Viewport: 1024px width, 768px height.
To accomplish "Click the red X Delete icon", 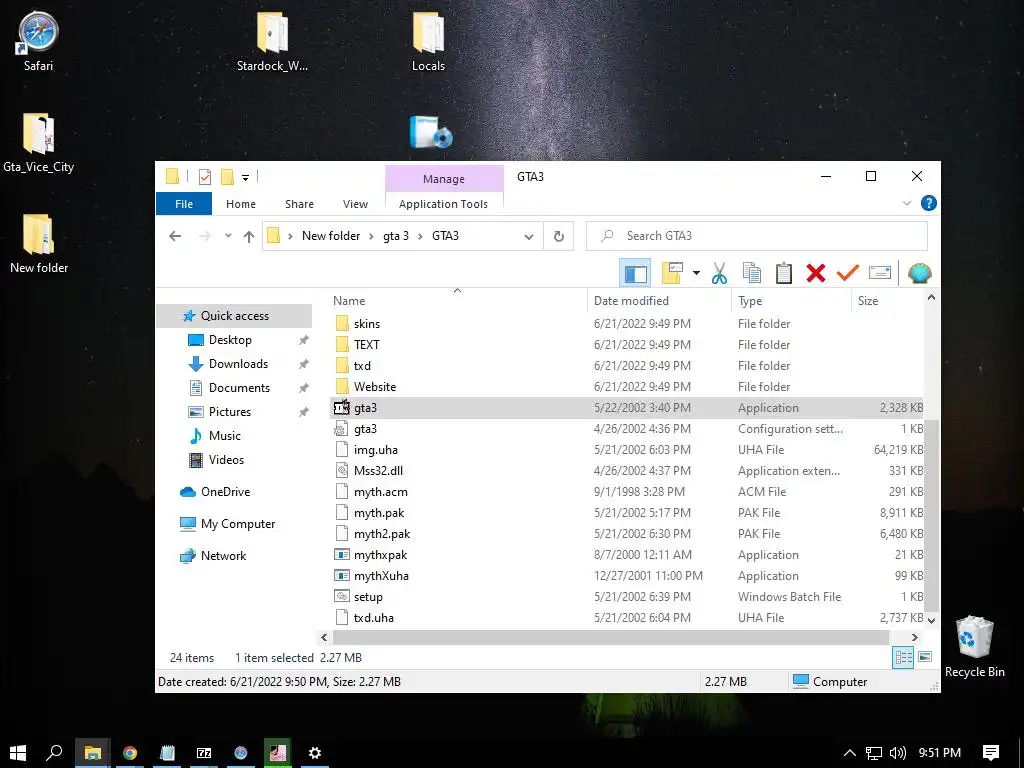I will point(816,273).
